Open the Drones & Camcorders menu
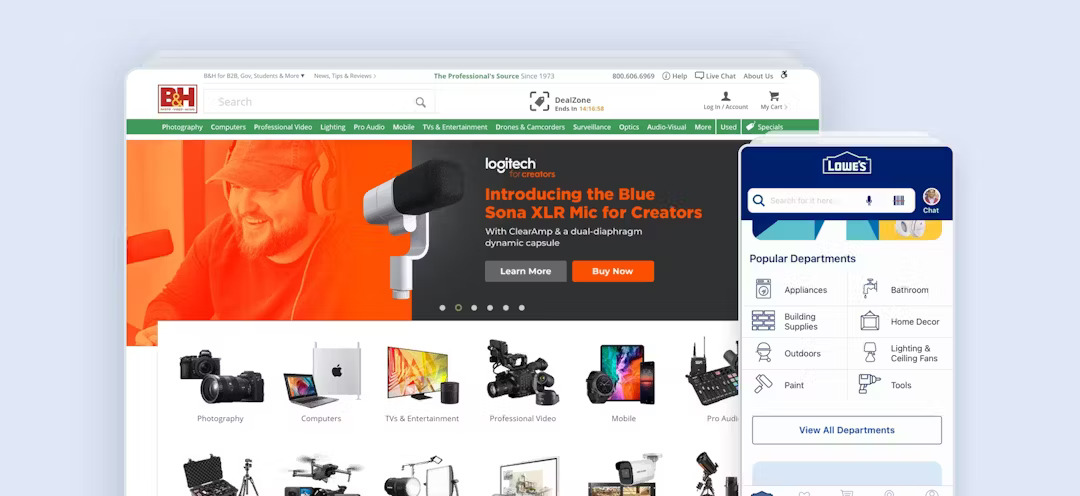Image resolution: width=1080 pixels, height=496 pixels. click(530, 127)
